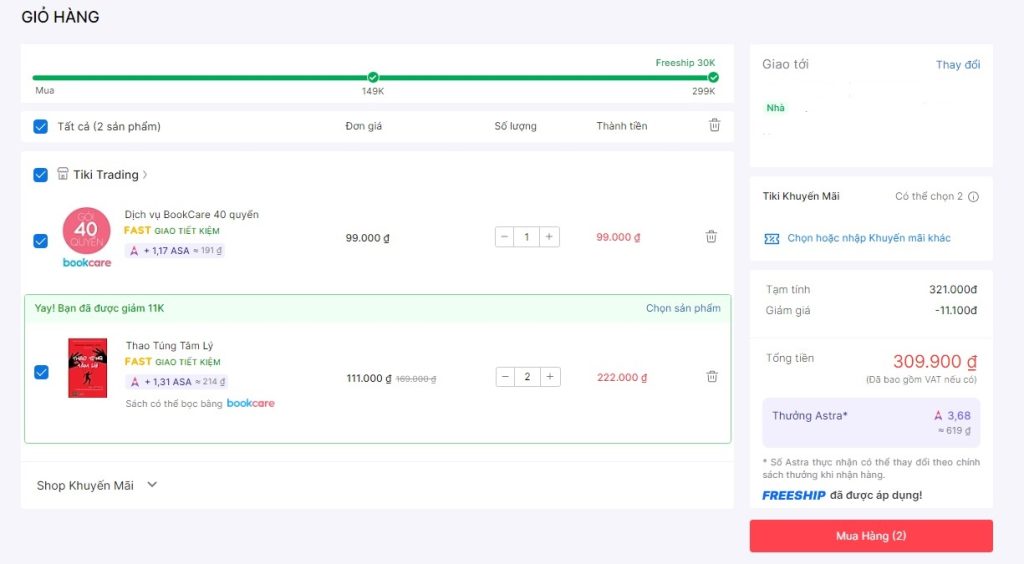Open info icon next to Có thể chọn 2
Screen dimensions: 1024x564
click(x=973, y=196)
